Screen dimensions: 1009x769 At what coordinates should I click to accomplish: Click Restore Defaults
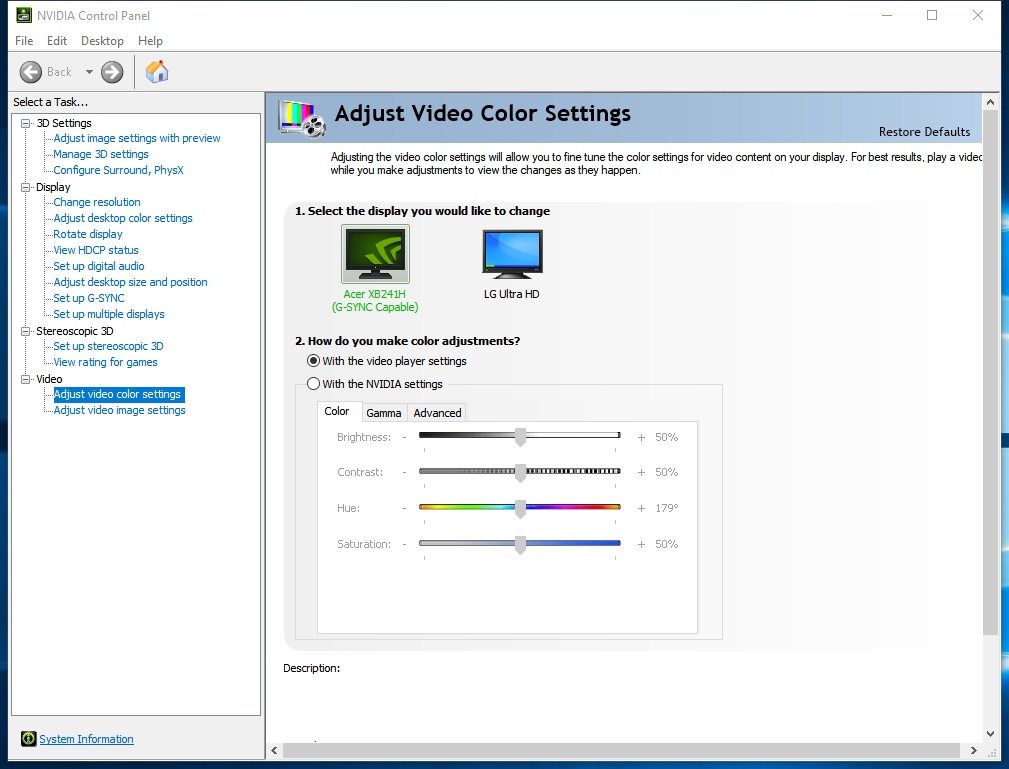pyautogui.click(x=924, y=132)
